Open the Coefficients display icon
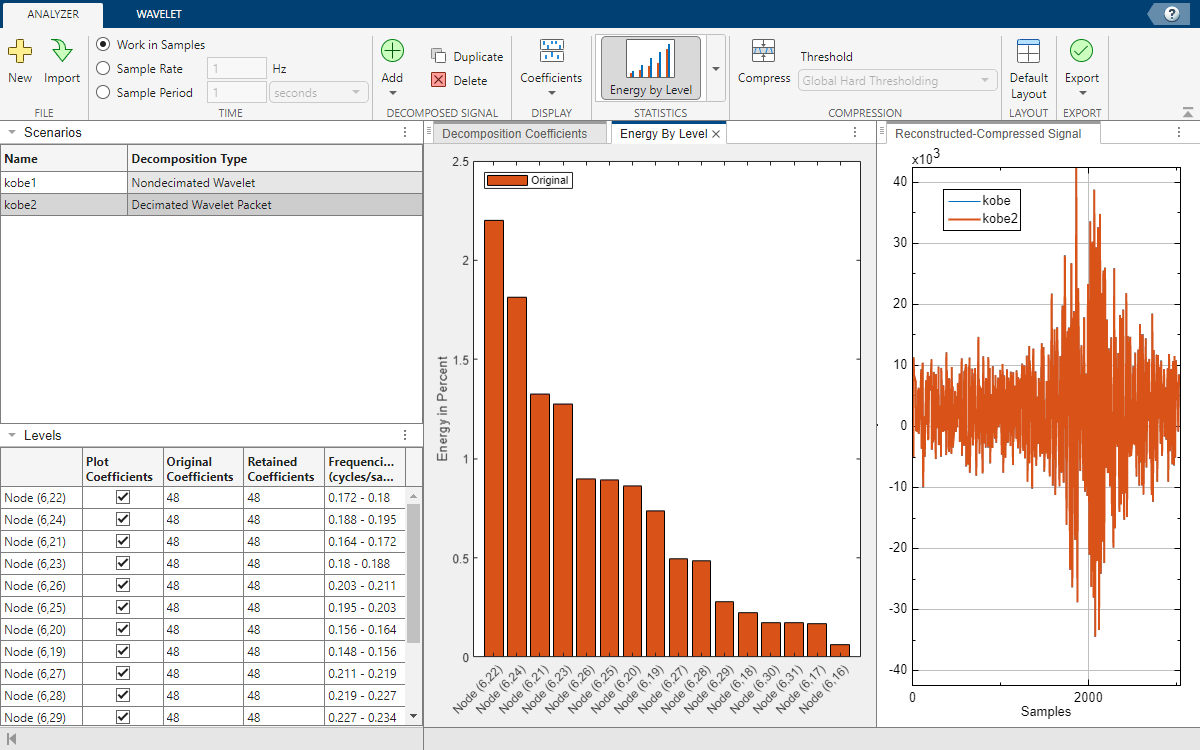This screenshot has width=1200, height=750. [551, 52]
